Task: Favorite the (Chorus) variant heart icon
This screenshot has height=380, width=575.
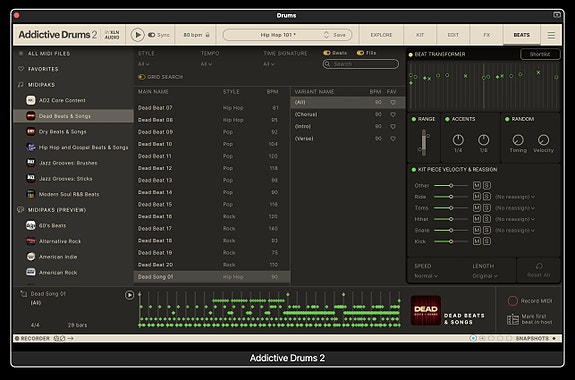Action: 393,114
